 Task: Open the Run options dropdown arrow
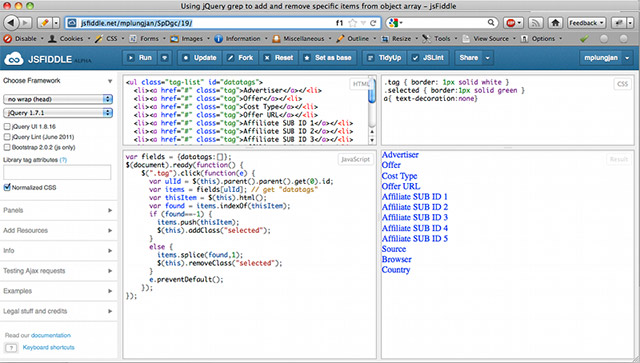click(x=164, y=58)
